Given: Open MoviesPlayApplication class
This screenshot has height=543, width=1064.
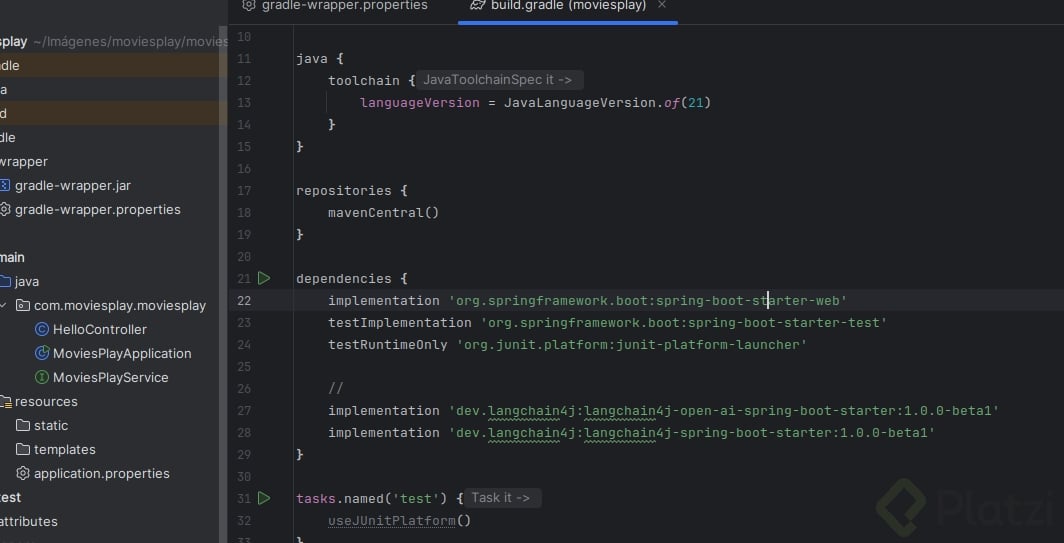Looking at the screenshot, I should [x=122, y=354].
